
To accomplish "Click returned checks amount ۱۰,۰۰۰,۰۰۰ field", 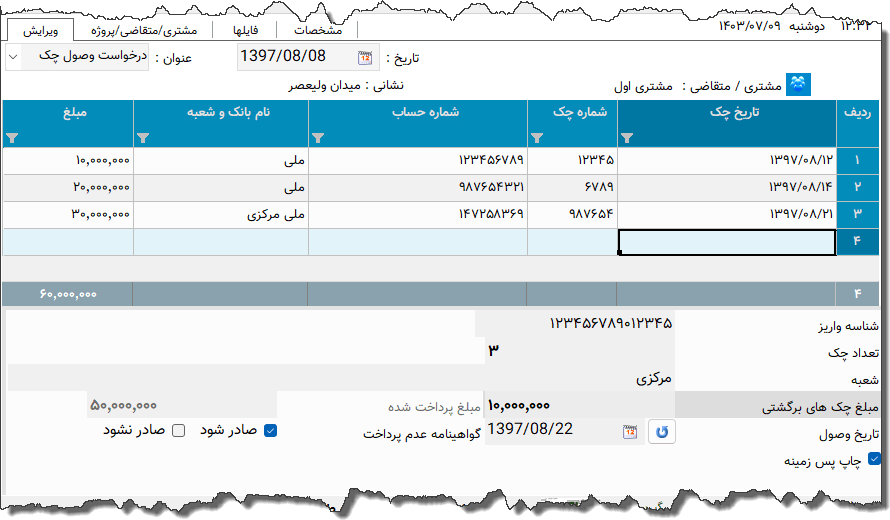I will coord(580,405).
